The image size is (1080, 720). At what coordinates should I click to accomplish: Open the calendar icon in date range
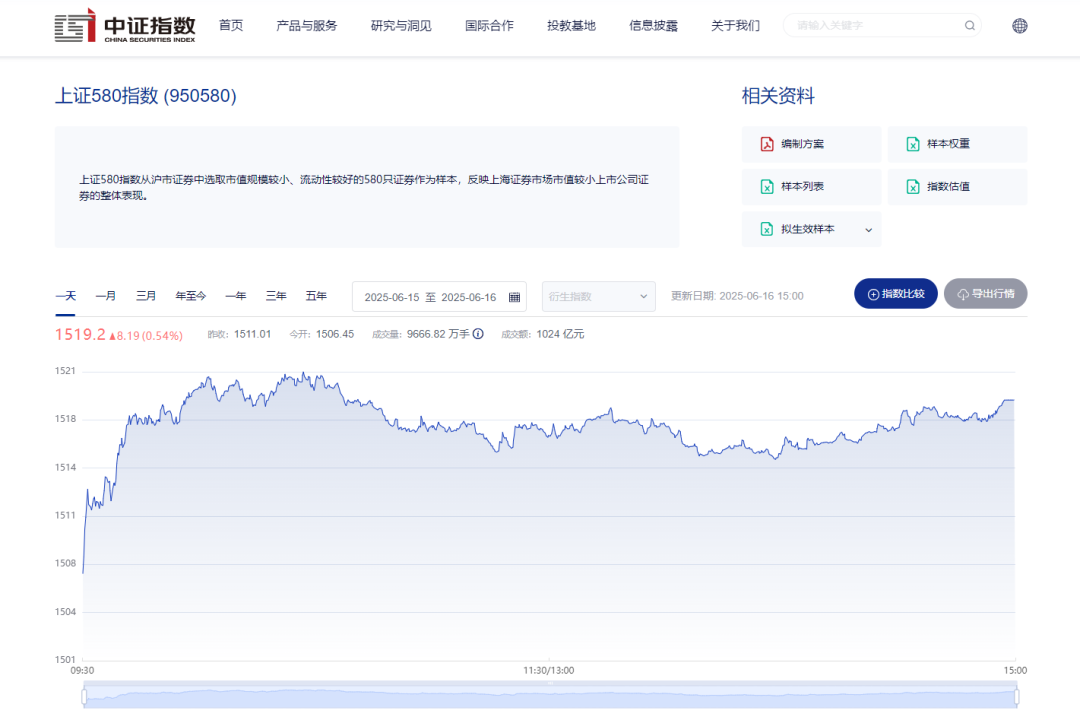[x=514, y=297]
